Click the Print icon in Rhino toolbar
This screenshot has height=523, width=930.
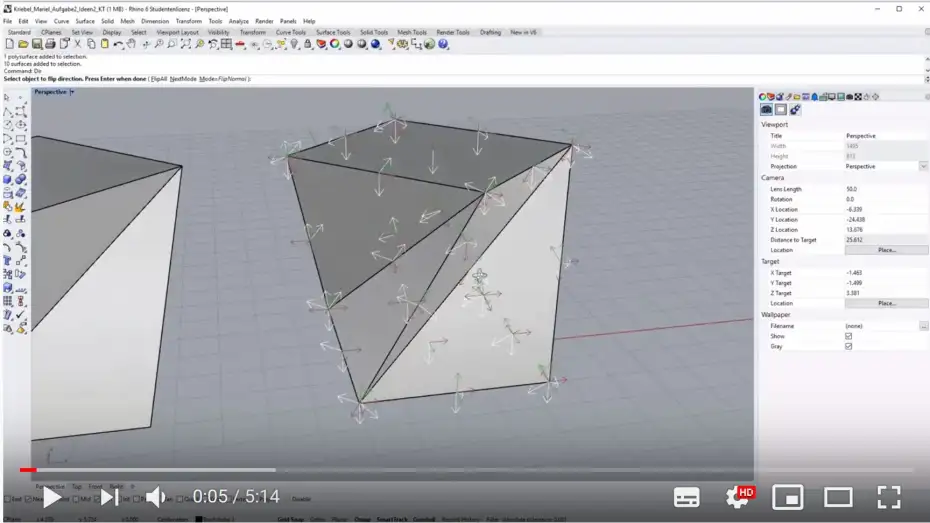(50, 44)
